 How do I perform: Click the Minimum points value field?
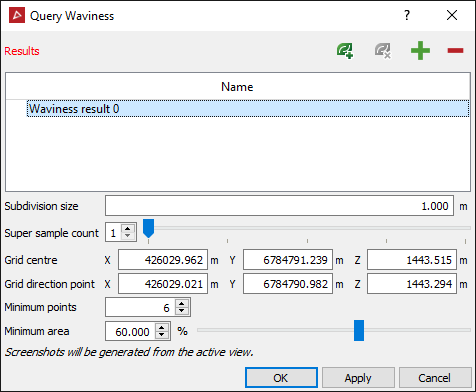pos(140,307)
